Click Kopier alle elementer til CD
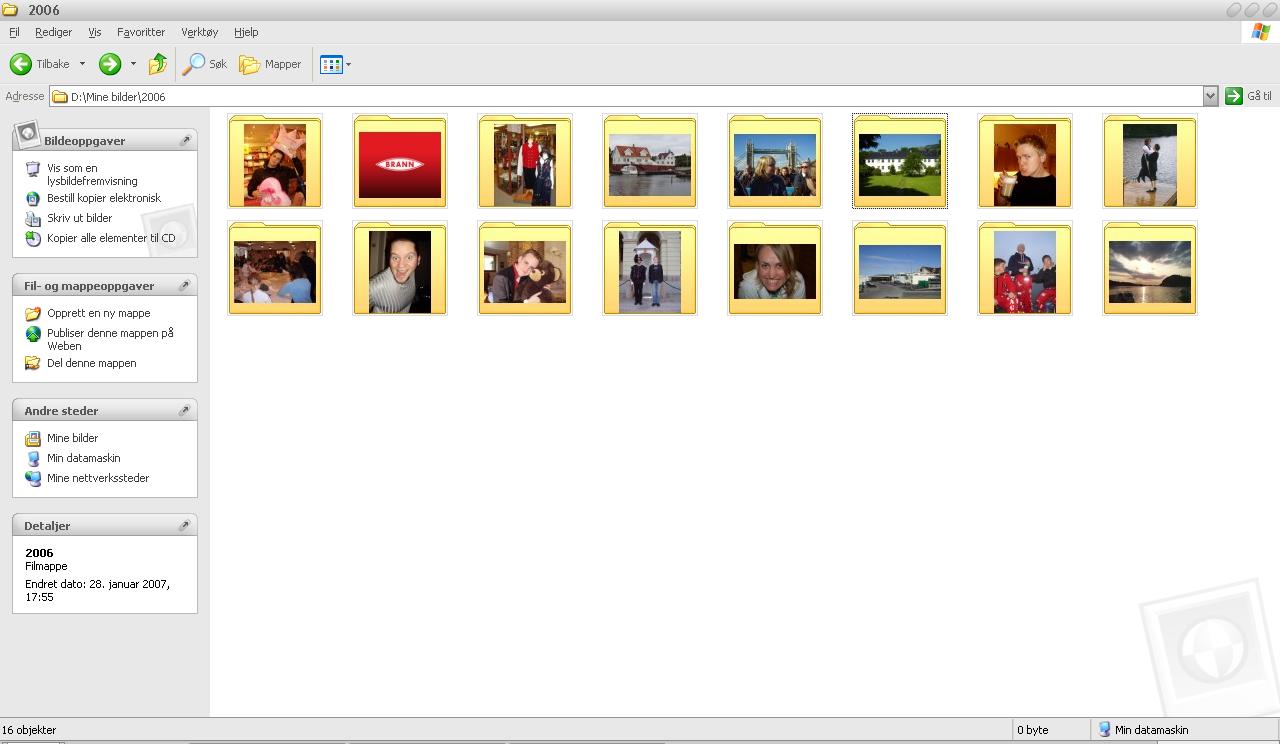Screen dimensions: 1280x744 click(x=111, y=238)
